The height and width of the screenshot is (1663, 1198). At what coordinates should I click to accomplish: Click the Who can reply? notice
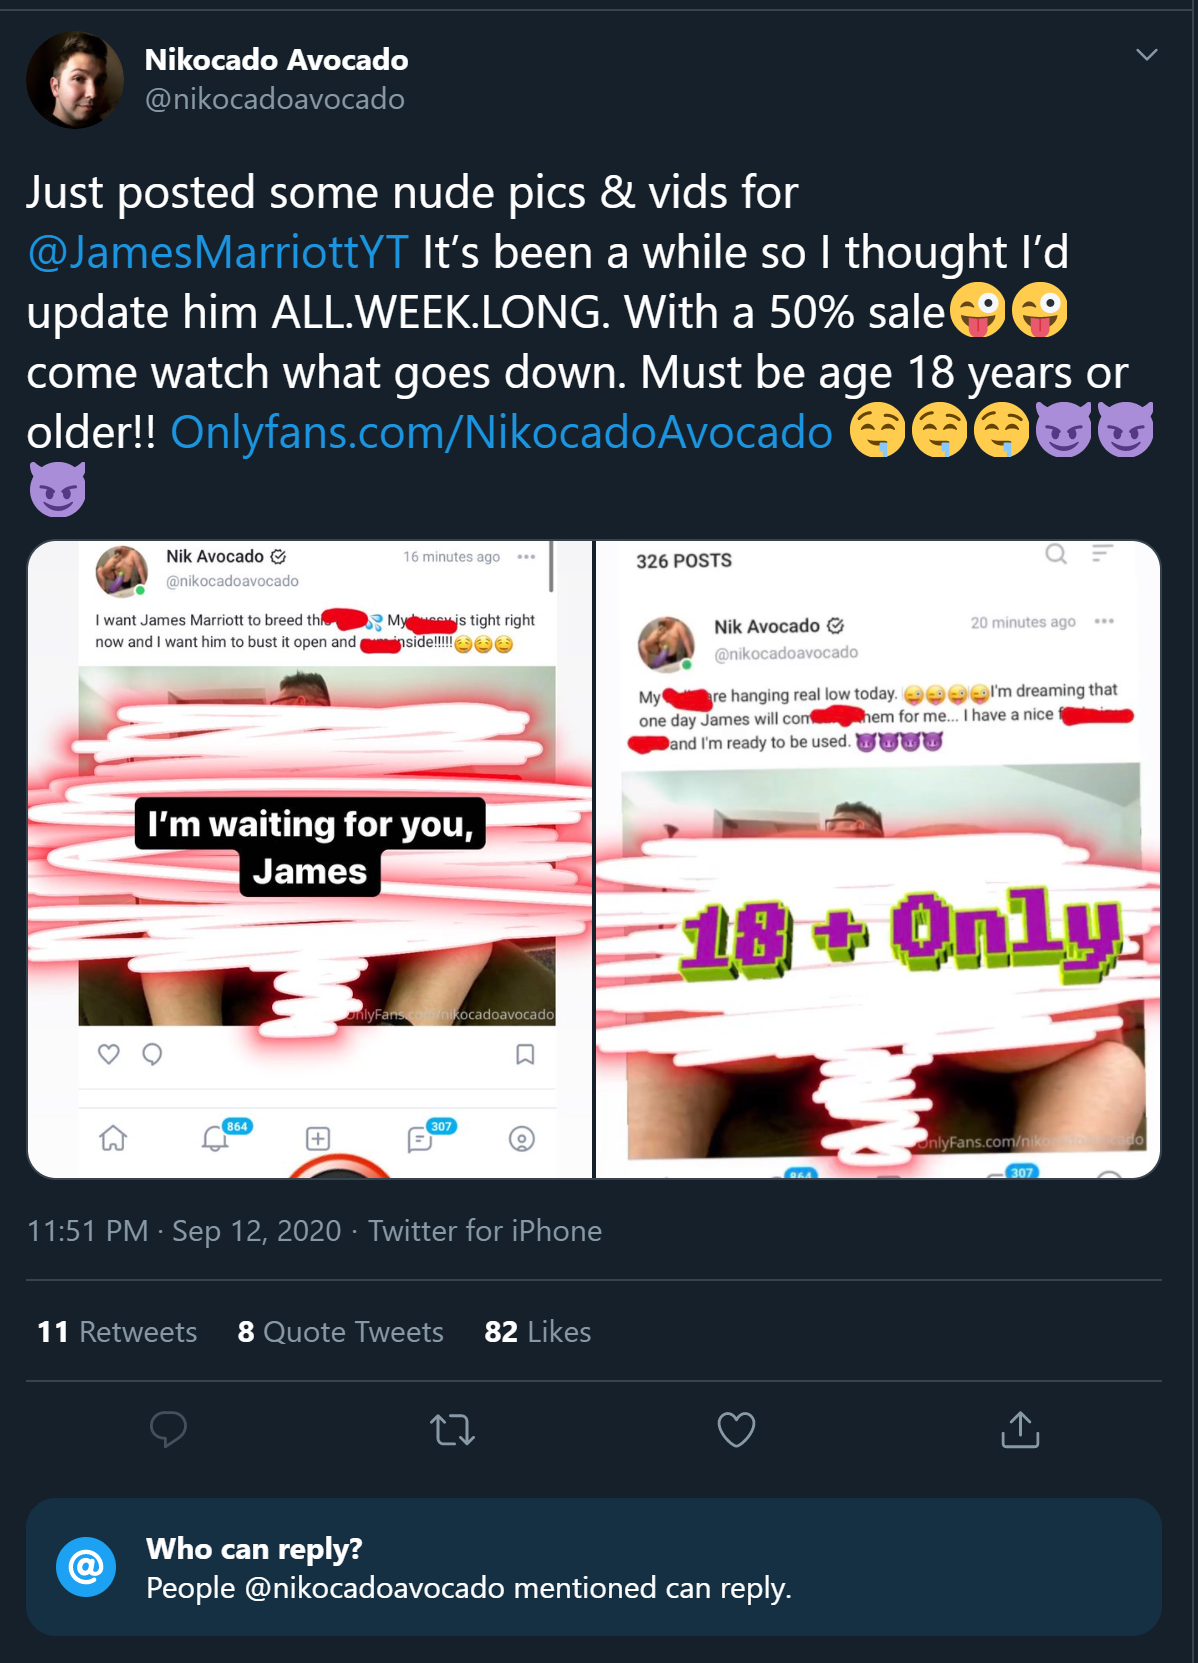tap(594, 1567)
